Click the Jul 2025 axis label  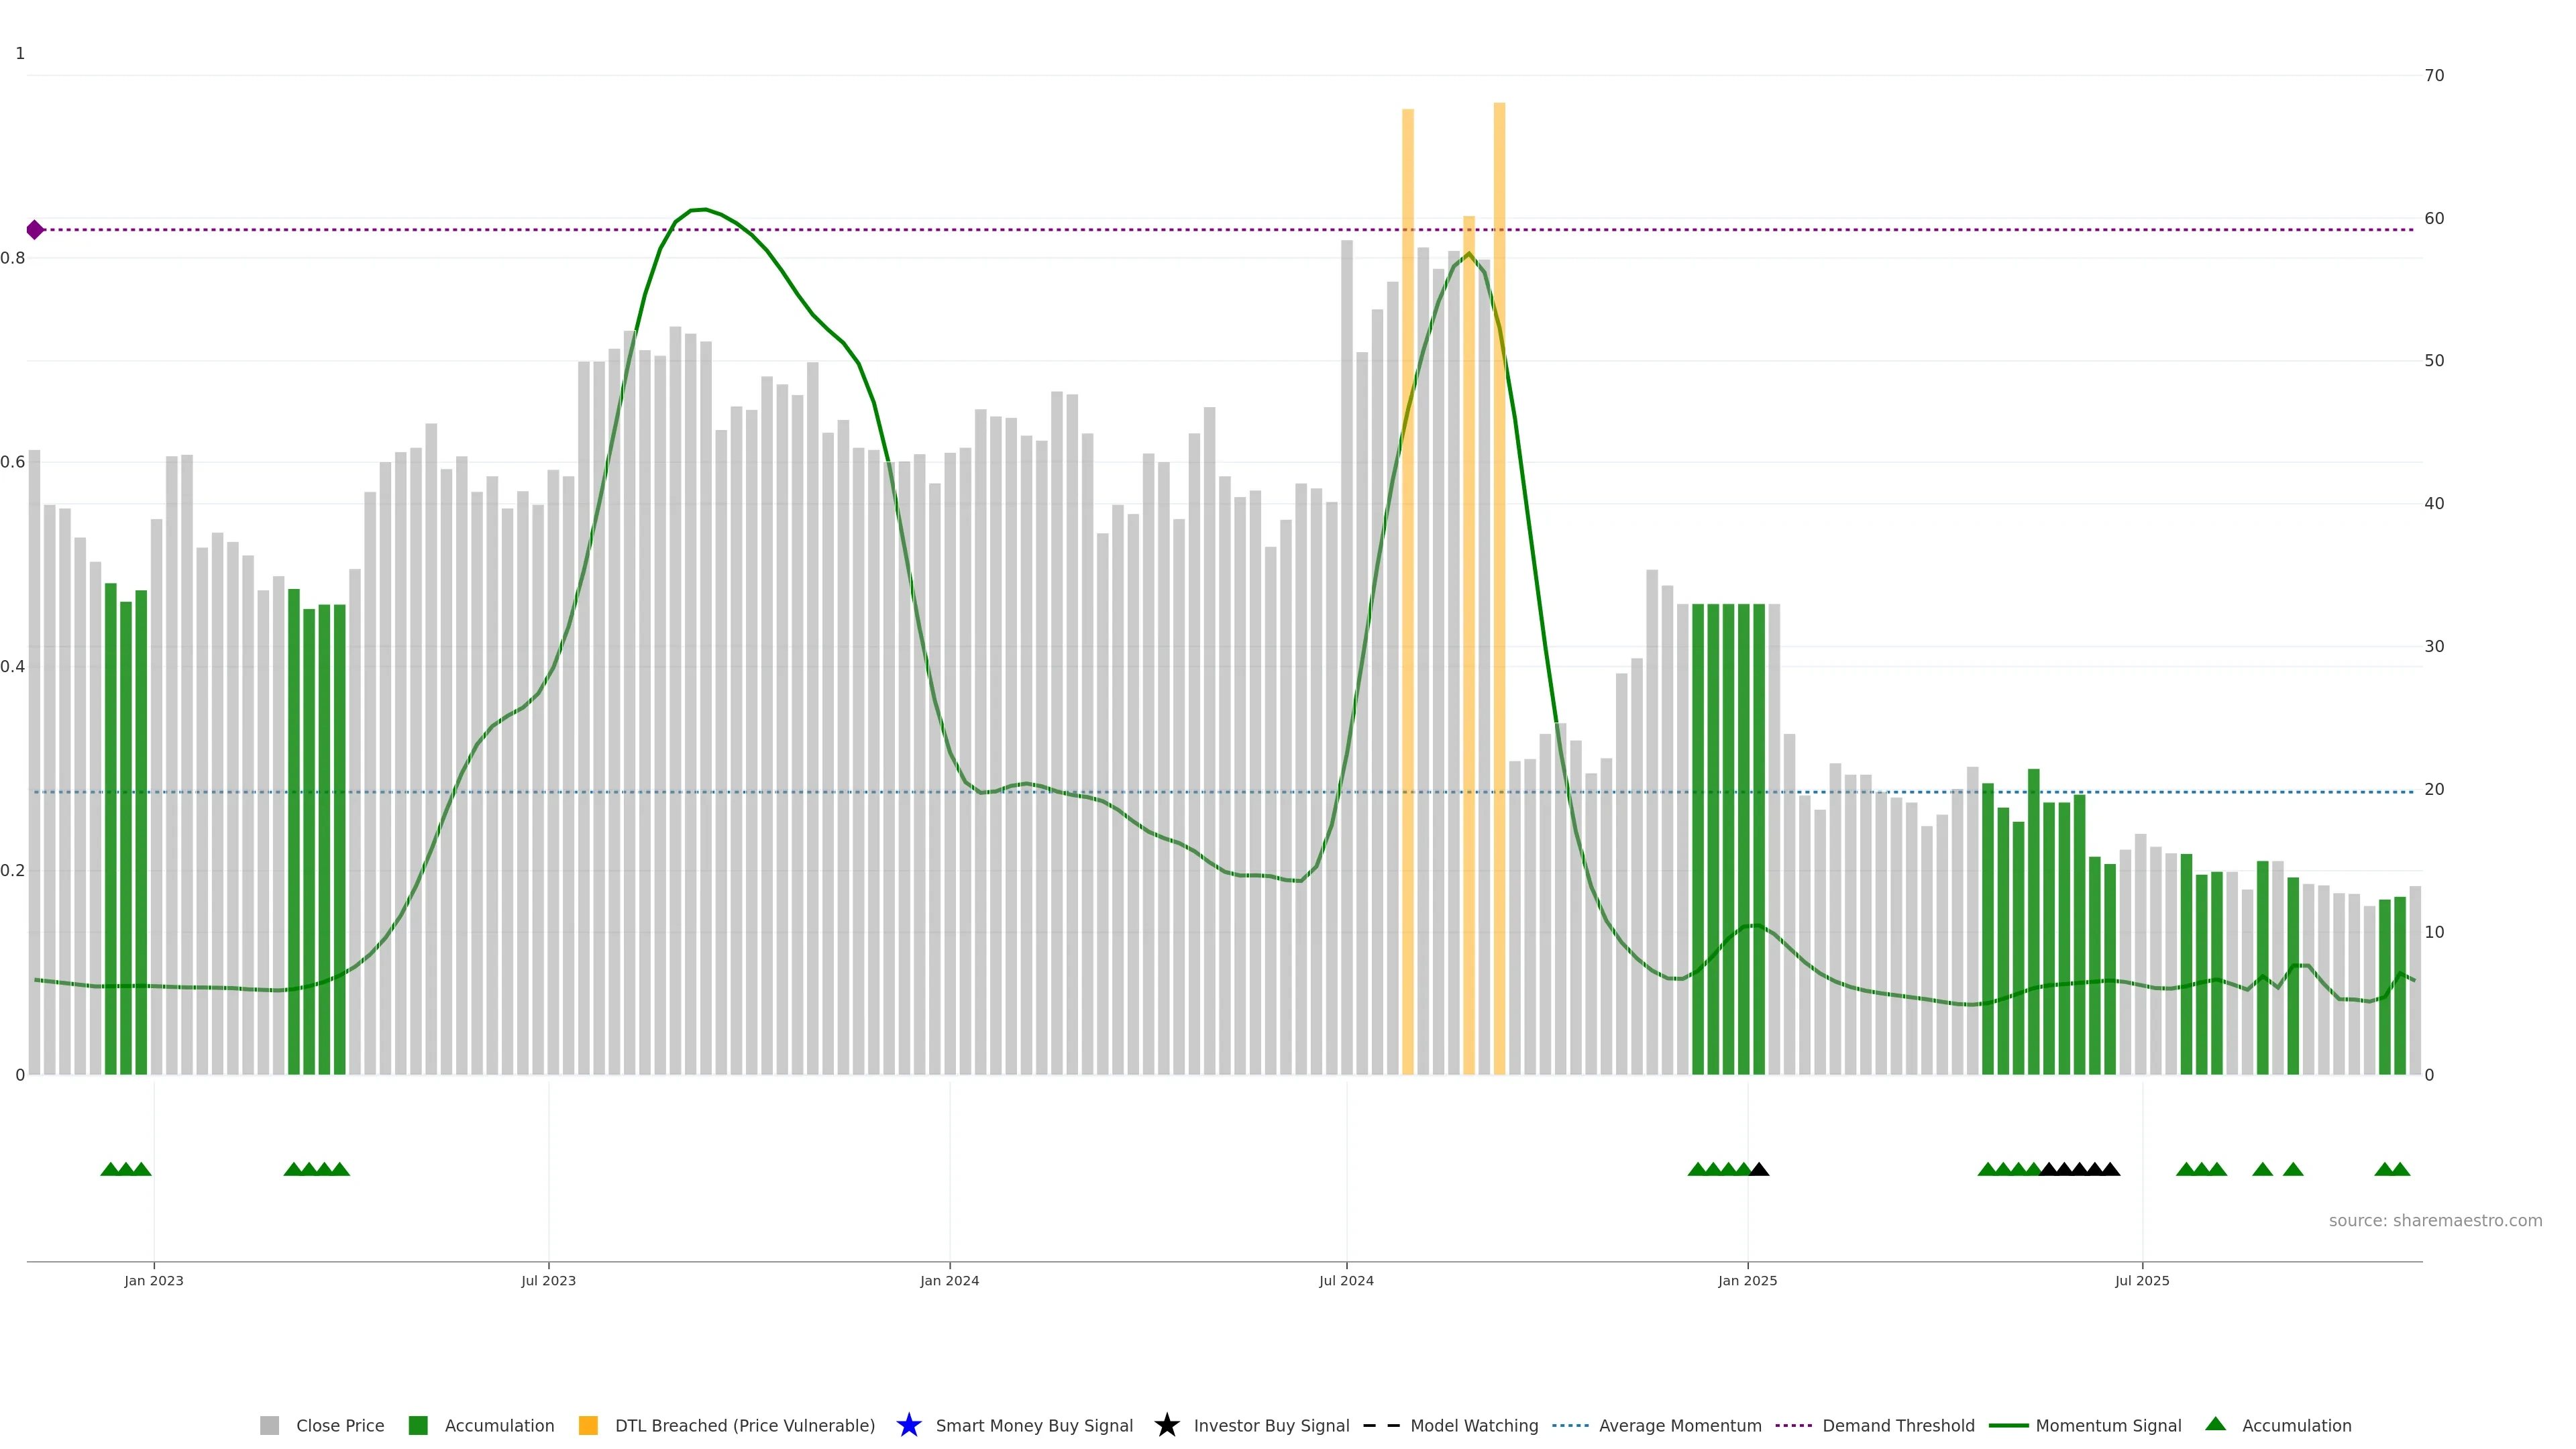tap(2142, 1280)
